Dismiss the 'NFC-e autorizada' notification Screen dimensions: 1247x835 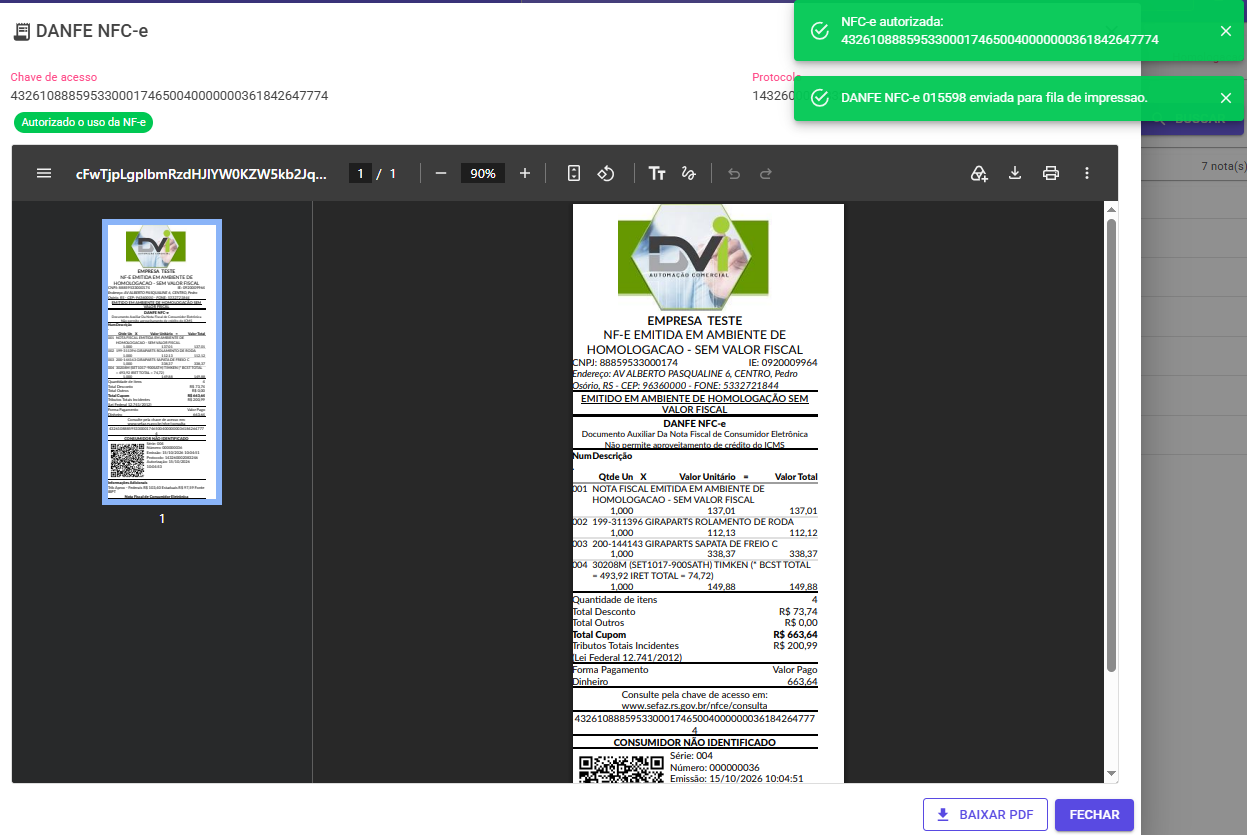1226,31
